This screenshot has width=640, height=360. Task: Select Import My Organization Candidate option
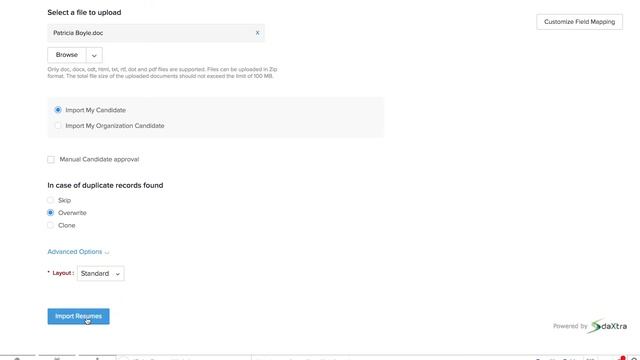58,126
